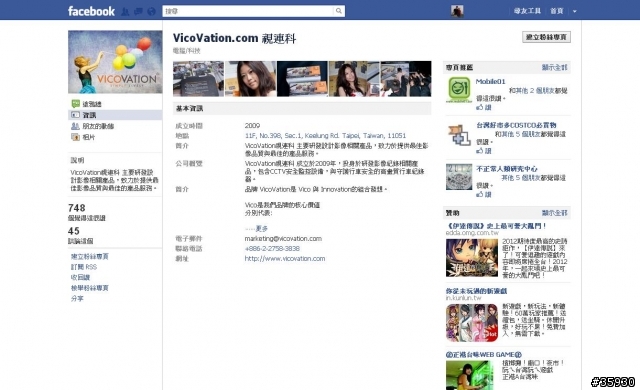Open 台灣好市多COSTCO必買物 page link

516,125
